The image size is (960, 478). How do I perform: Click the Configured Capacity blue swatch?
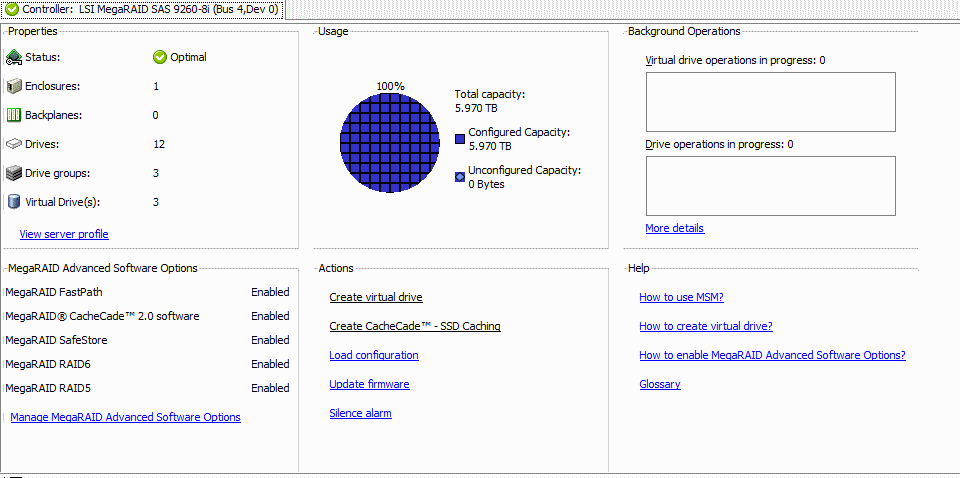point(460,139)
